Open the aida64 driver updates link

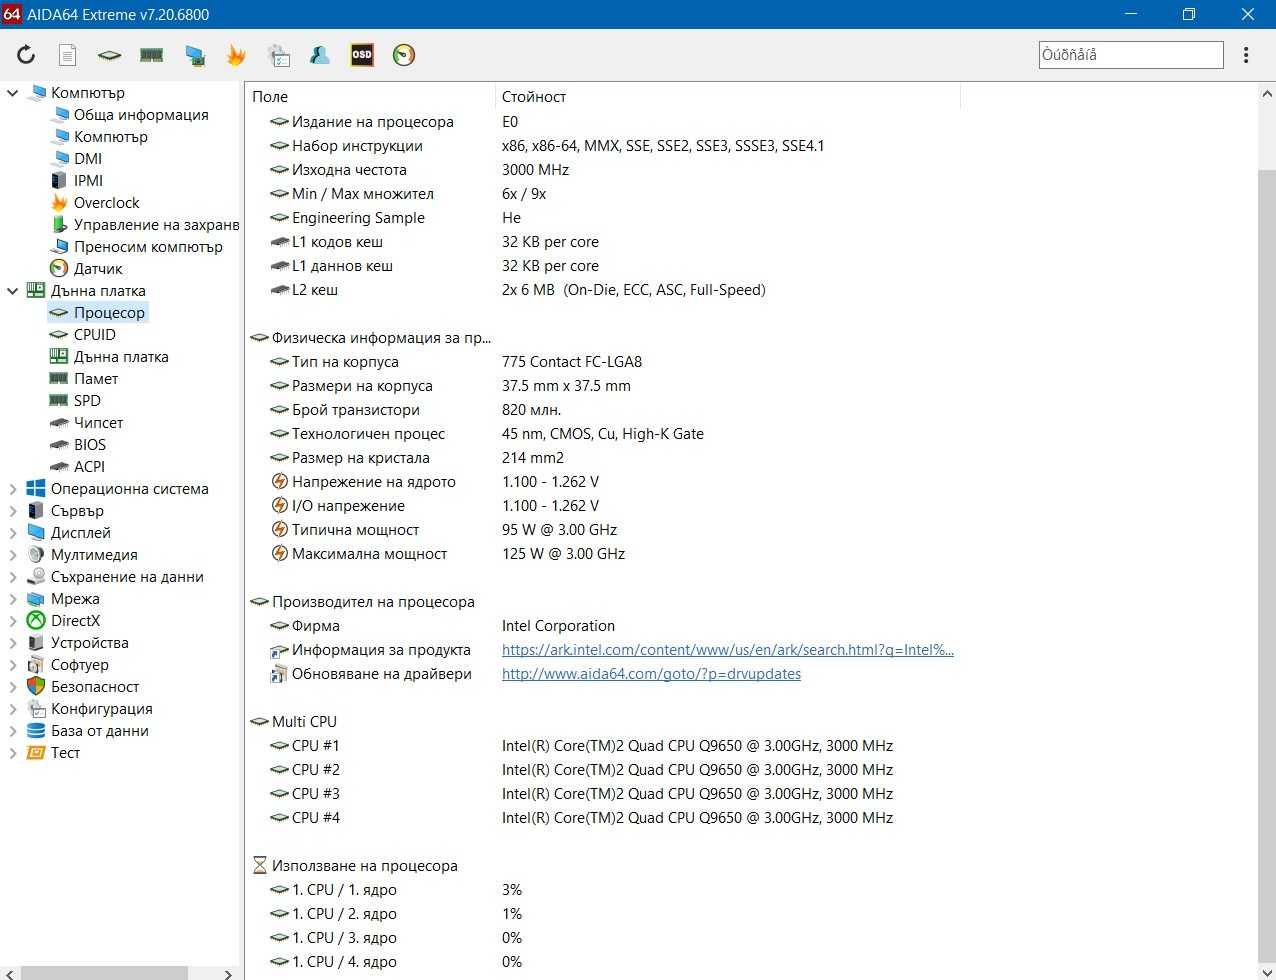(x=651, y=674)
